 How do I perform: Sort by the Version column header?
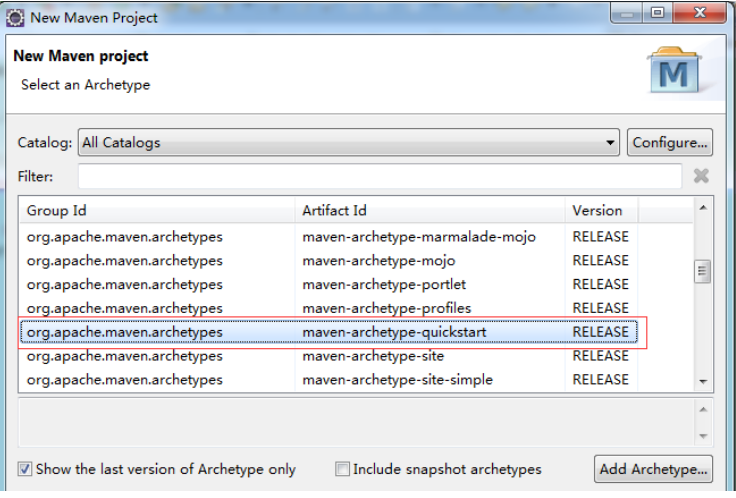point(601,210)
